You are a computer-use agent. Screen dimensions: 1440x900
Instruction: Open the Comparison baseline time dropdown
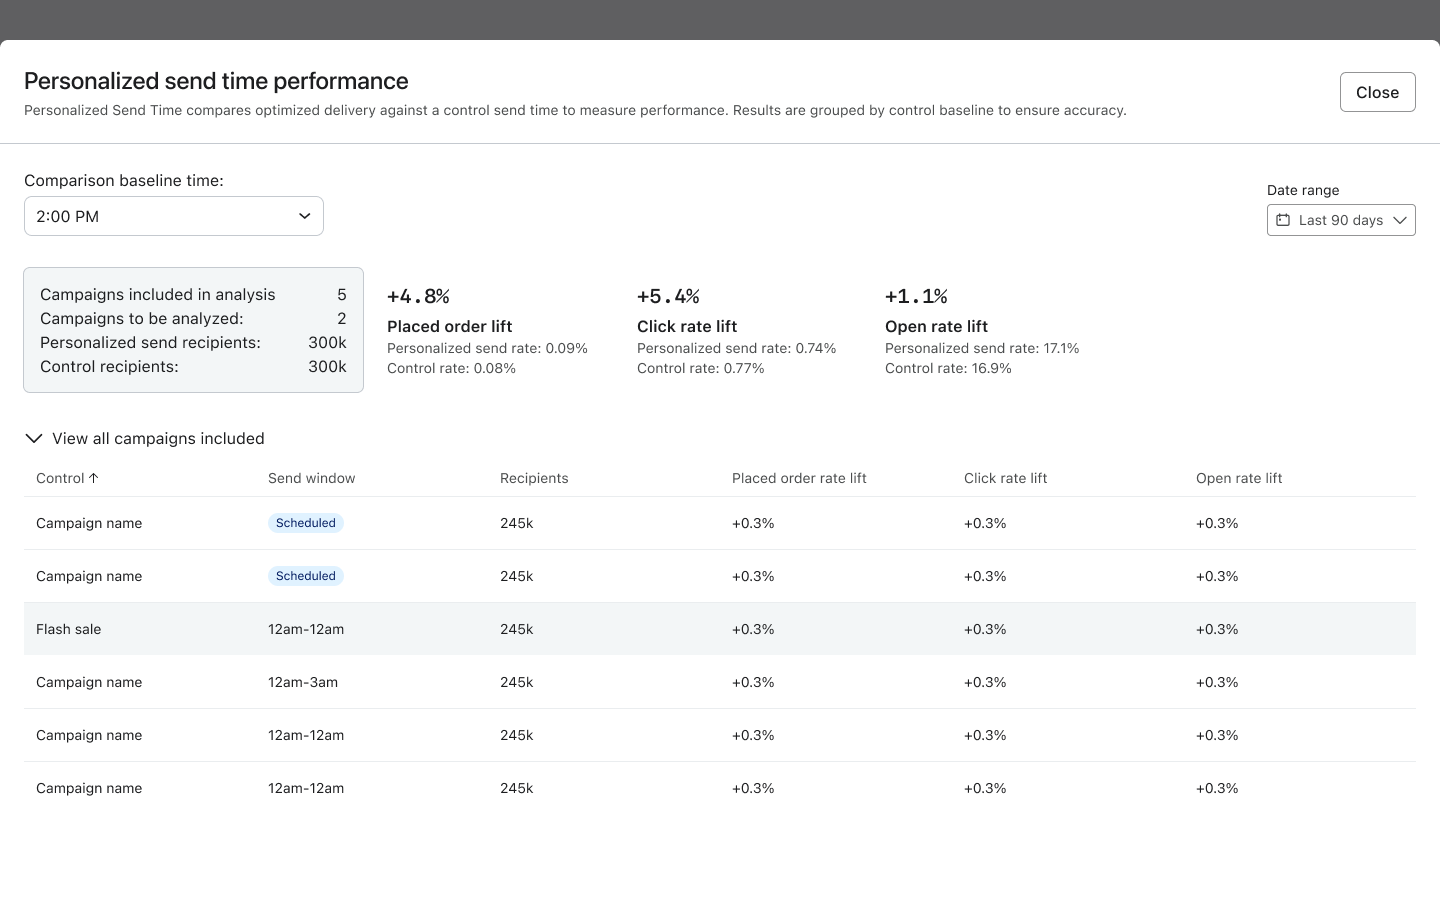pos(174,216)
